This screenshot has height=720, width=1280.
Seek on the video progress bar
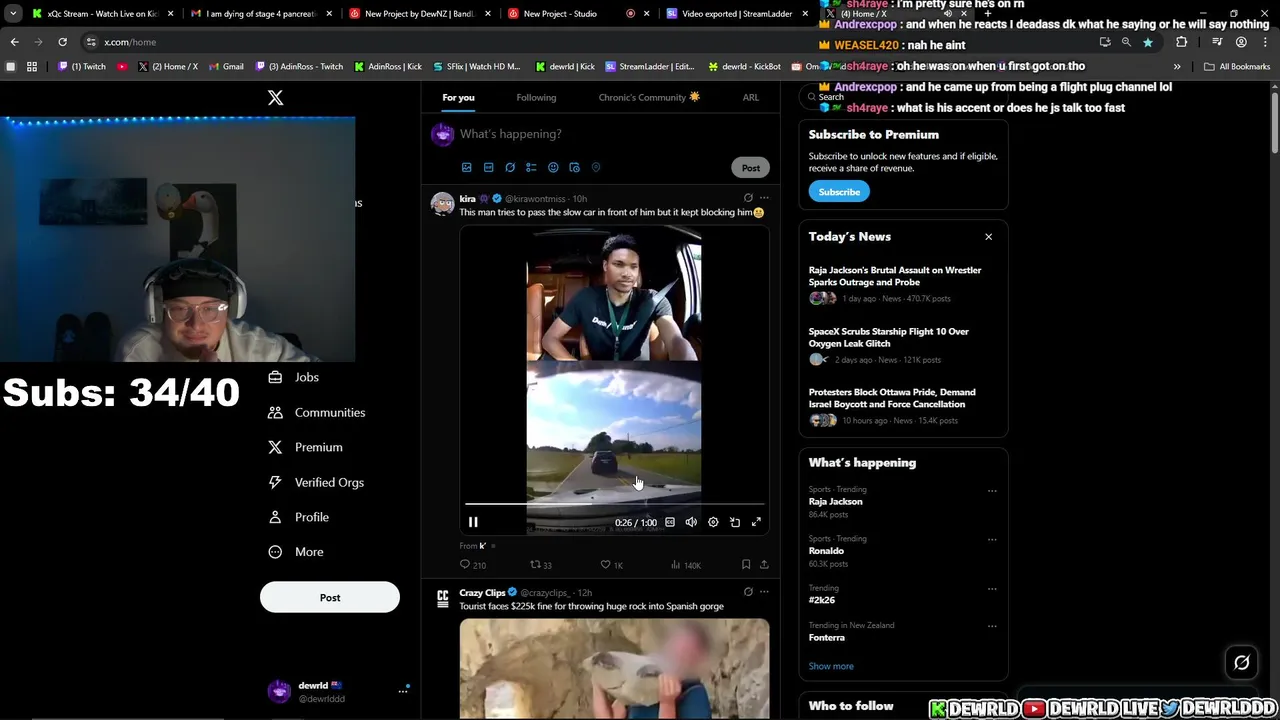(614, 505)
